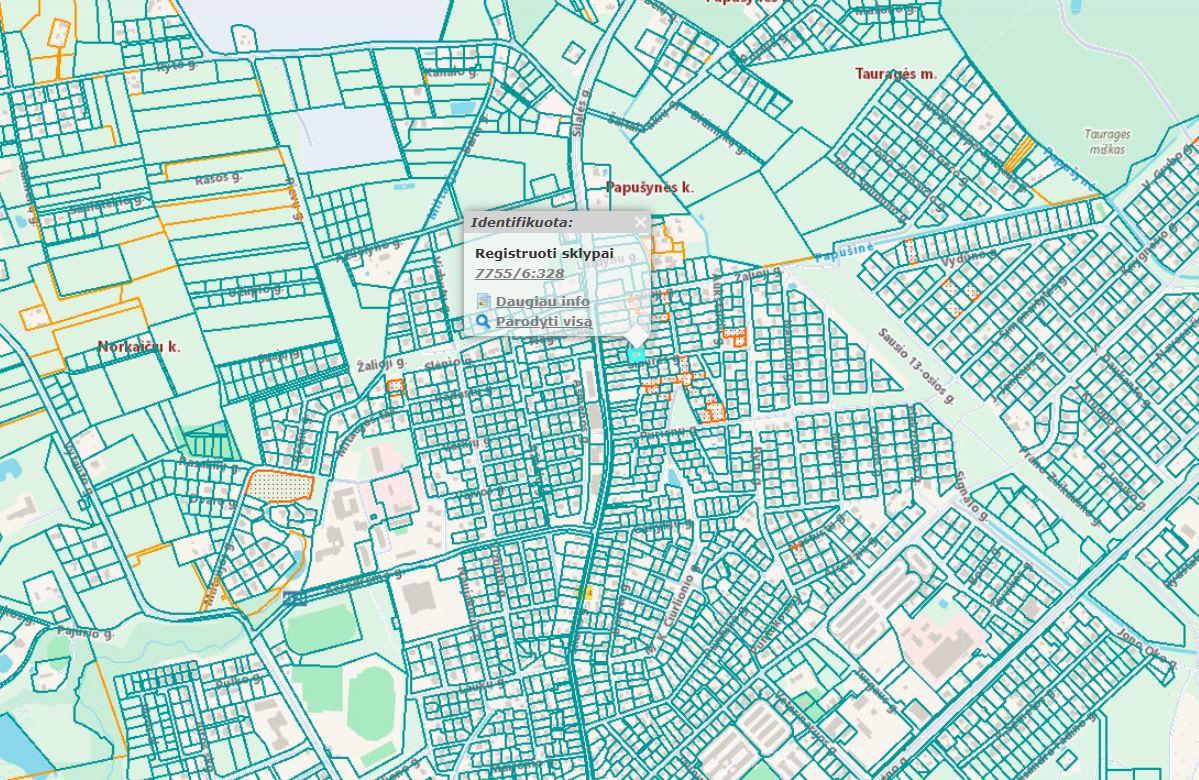This screenshot has height=780, width=1199.
Task: Click the blue bus stop map icon
Action: pyautogui.click(x=294, y=598)
